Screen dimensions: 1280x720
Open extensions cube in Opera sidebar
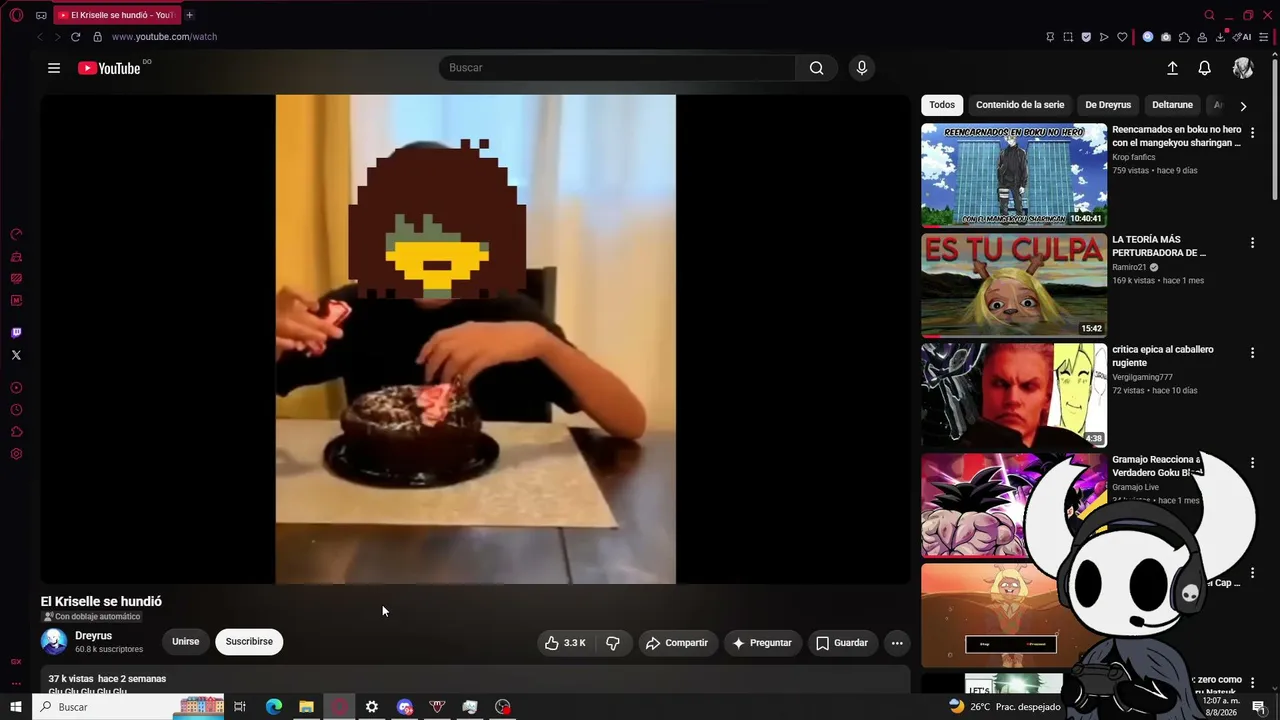click(16, 432)
